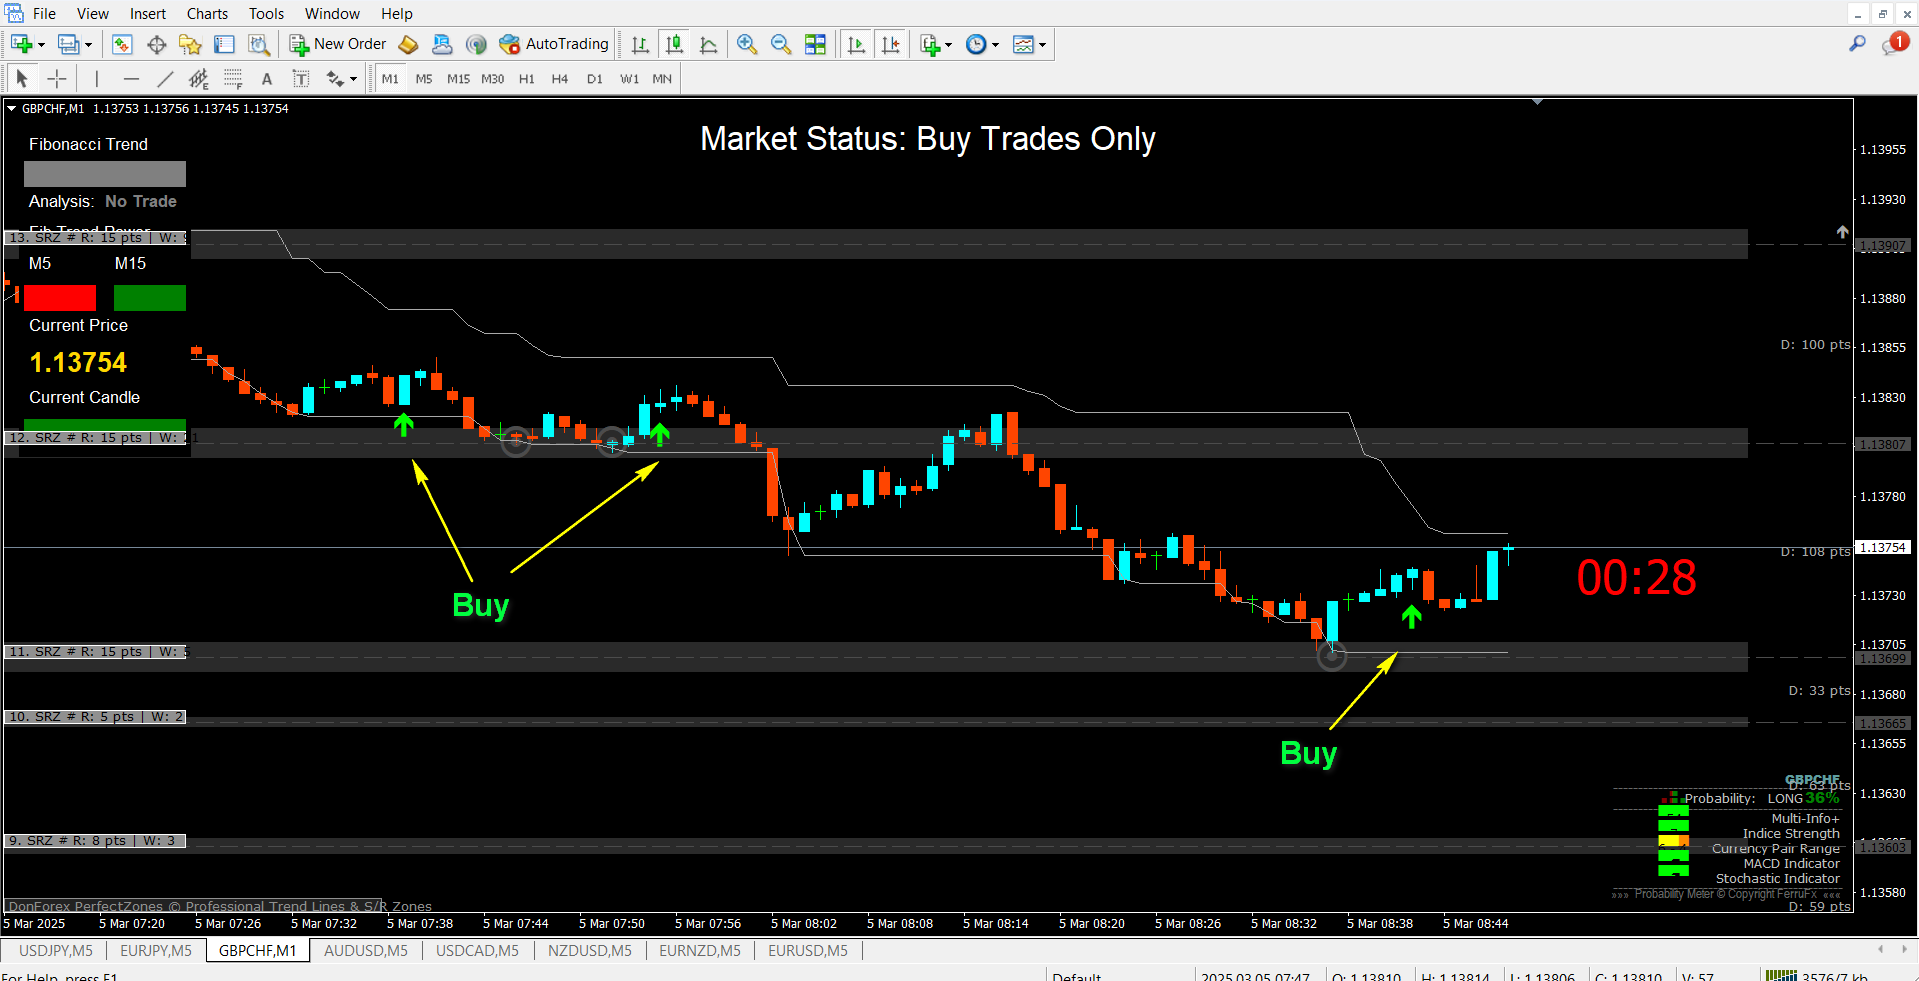1919x981 pixels.
Task: Select the Horizontal Line drawing tool
Action: point(131,78)
